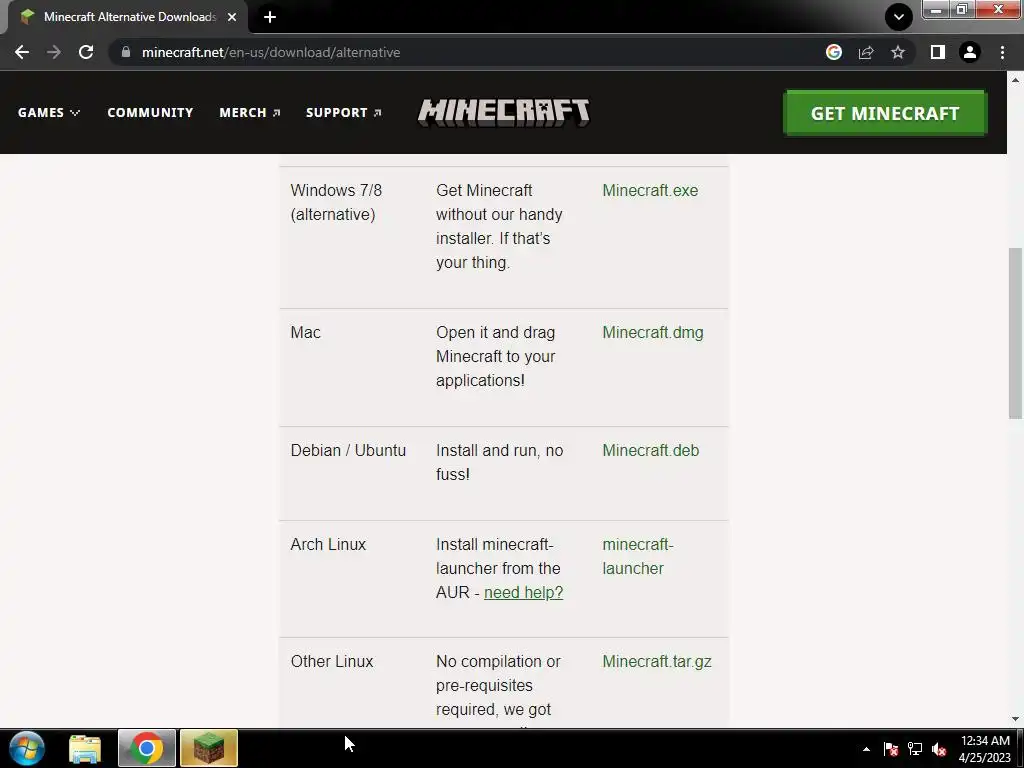Open the Google icon in address bar
Screen dimensions: 1024x768
click(x=834, y=52)
